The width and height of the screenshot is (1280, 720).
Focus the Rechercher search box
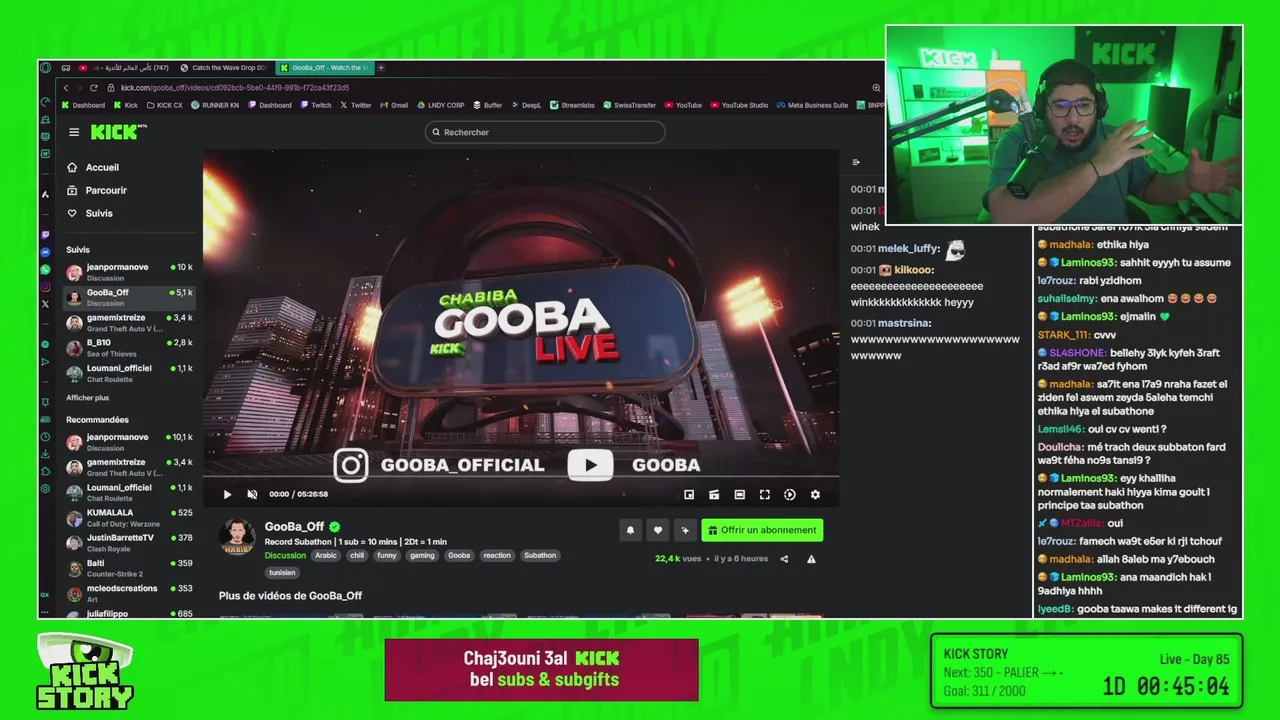(545, 132)
